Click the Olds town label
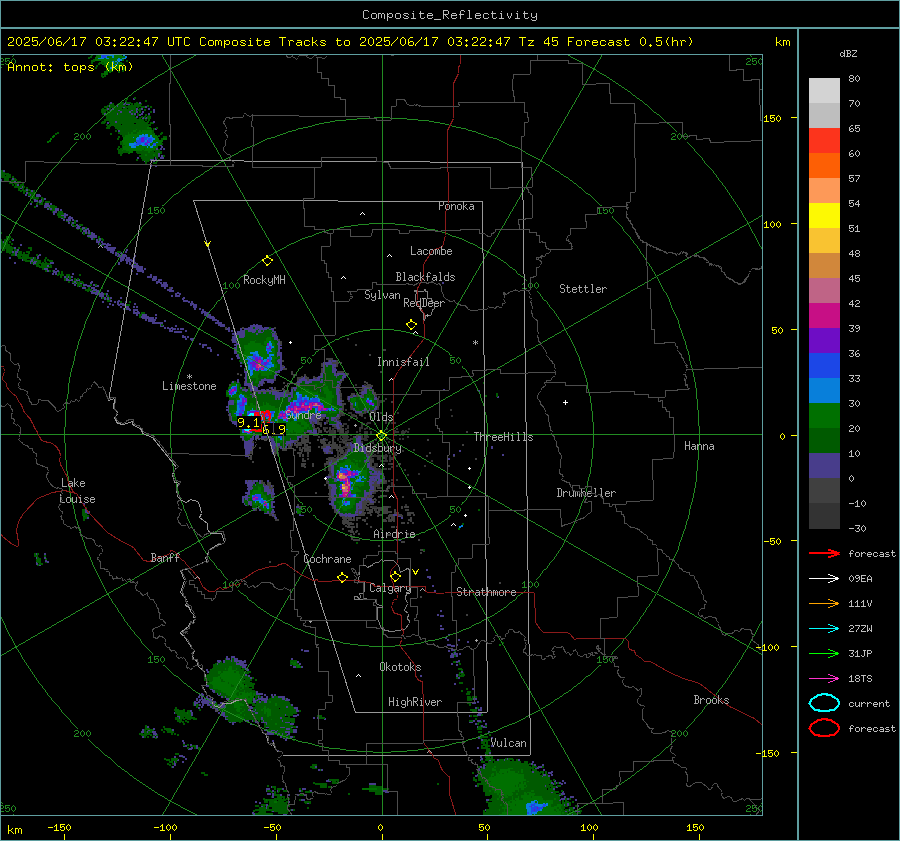 click(x=381, y=417)
